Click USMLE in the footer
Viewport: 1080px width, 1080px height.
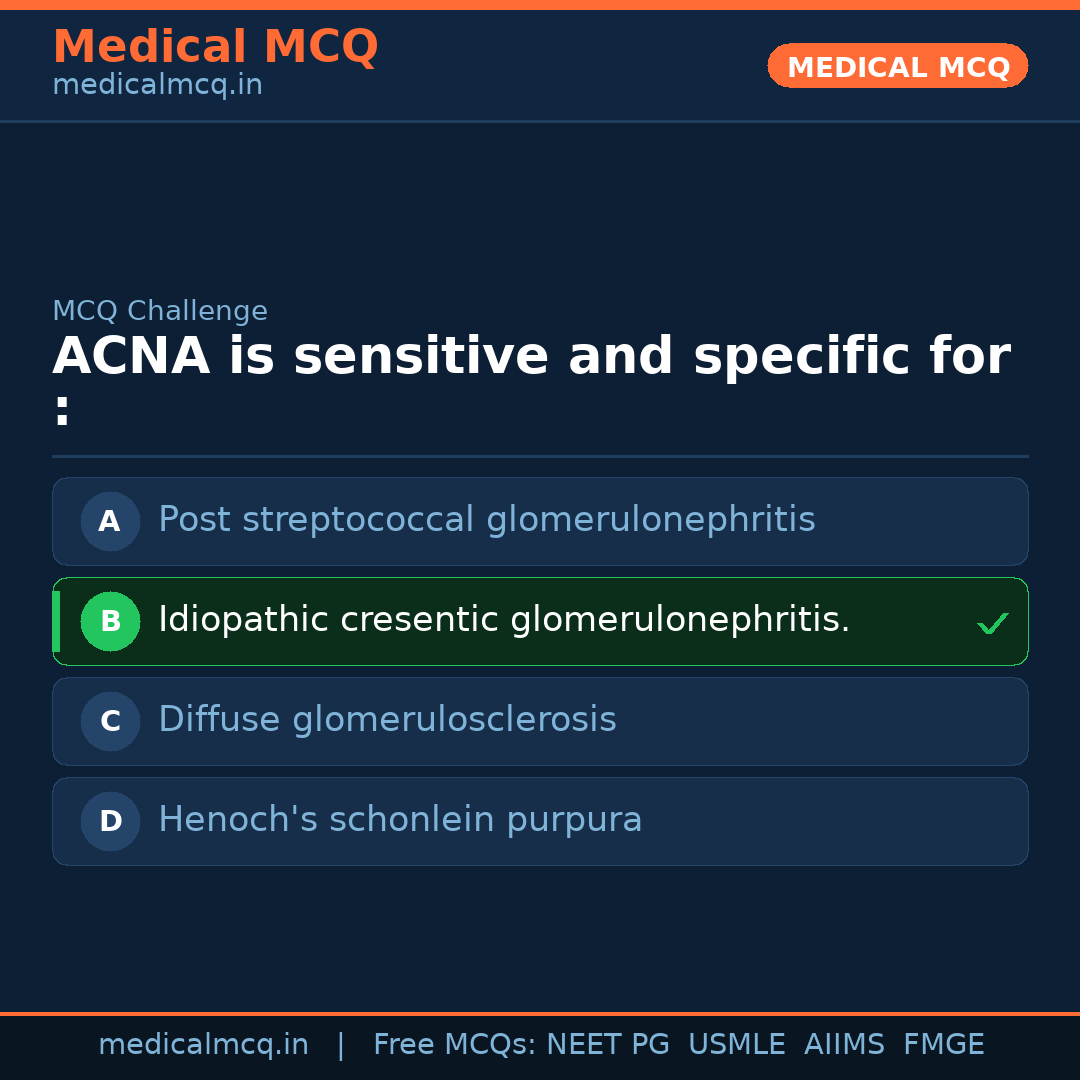[736, 1045]
